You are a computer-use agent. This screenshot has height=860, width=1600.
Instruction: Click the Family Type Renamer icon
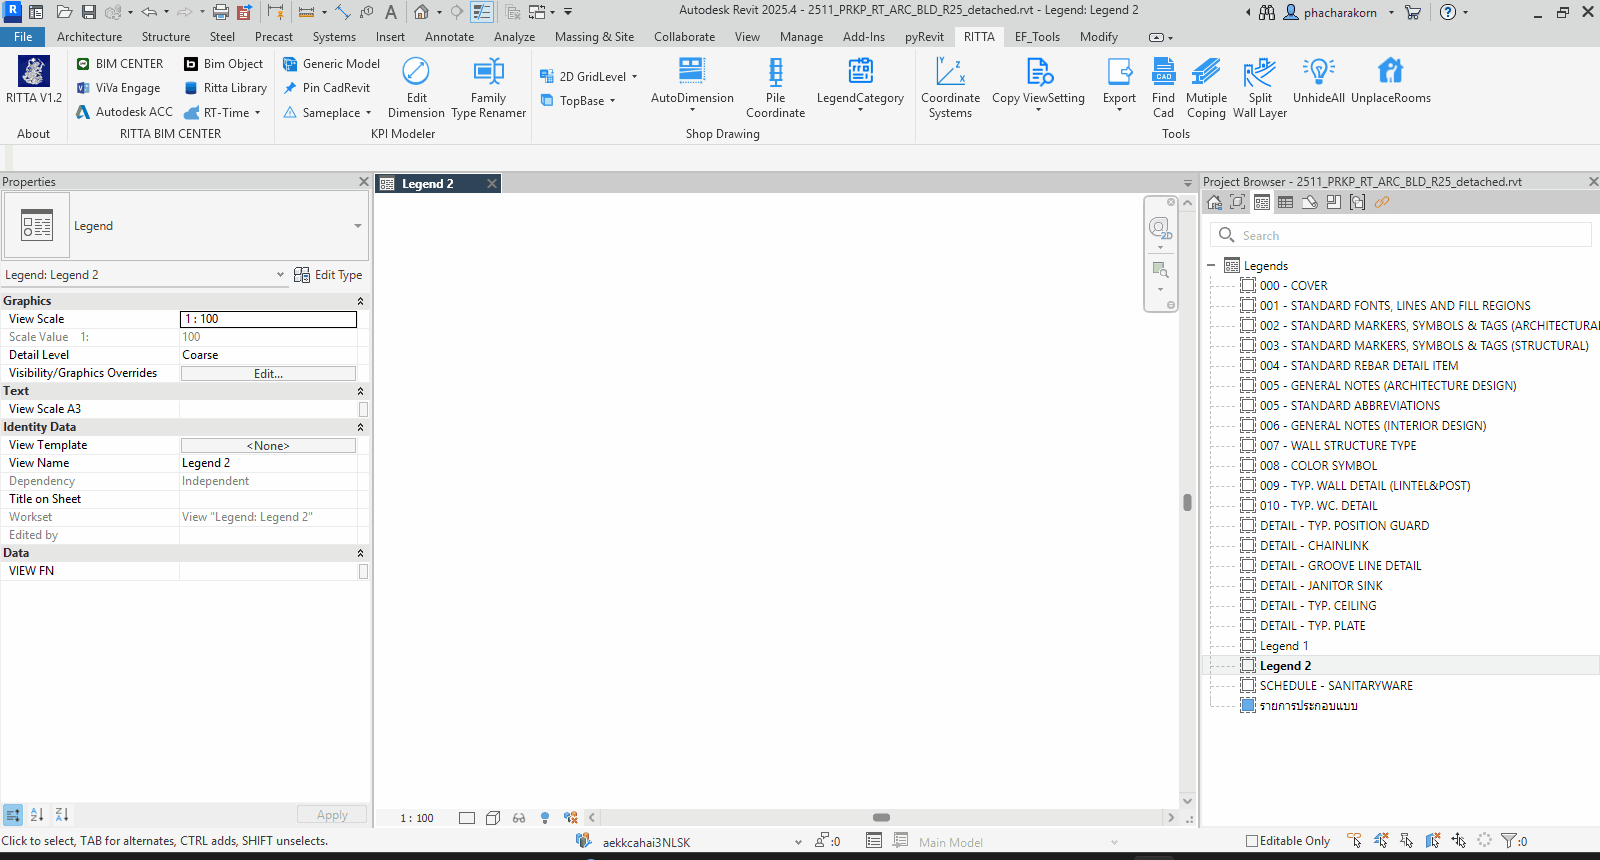coord(488,71)
